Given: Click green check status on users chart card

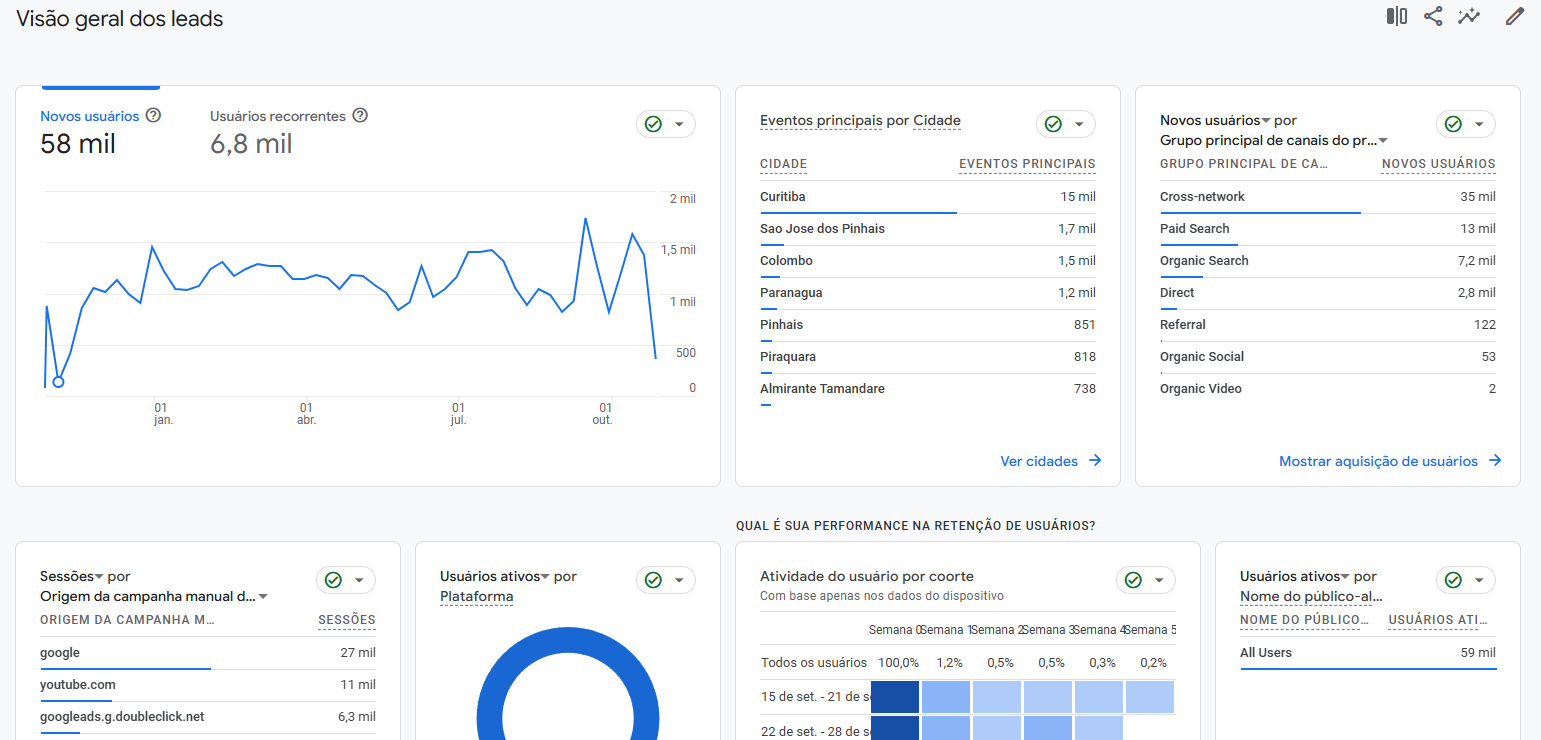Looking at the screenshot, I should (653, 124).
